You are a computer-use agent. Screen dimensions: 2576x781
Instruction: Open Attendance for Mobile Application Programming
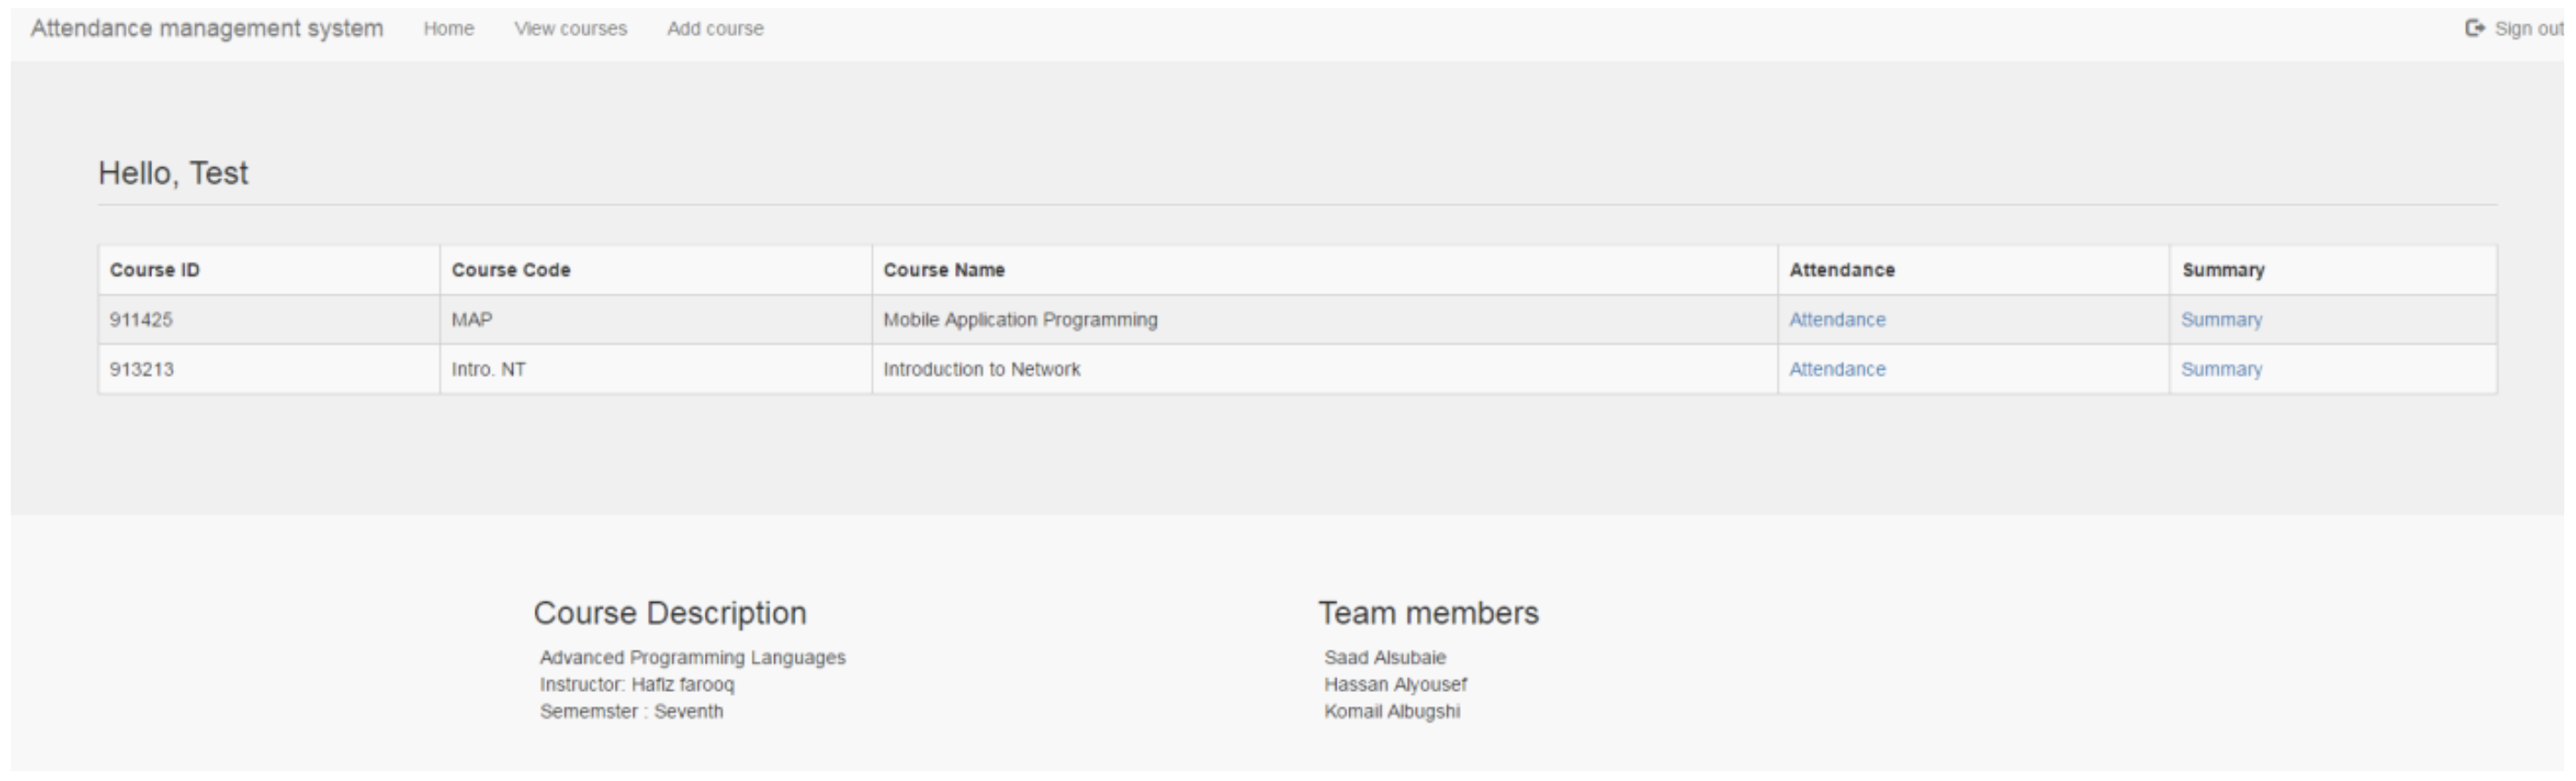coord(1837,320)
